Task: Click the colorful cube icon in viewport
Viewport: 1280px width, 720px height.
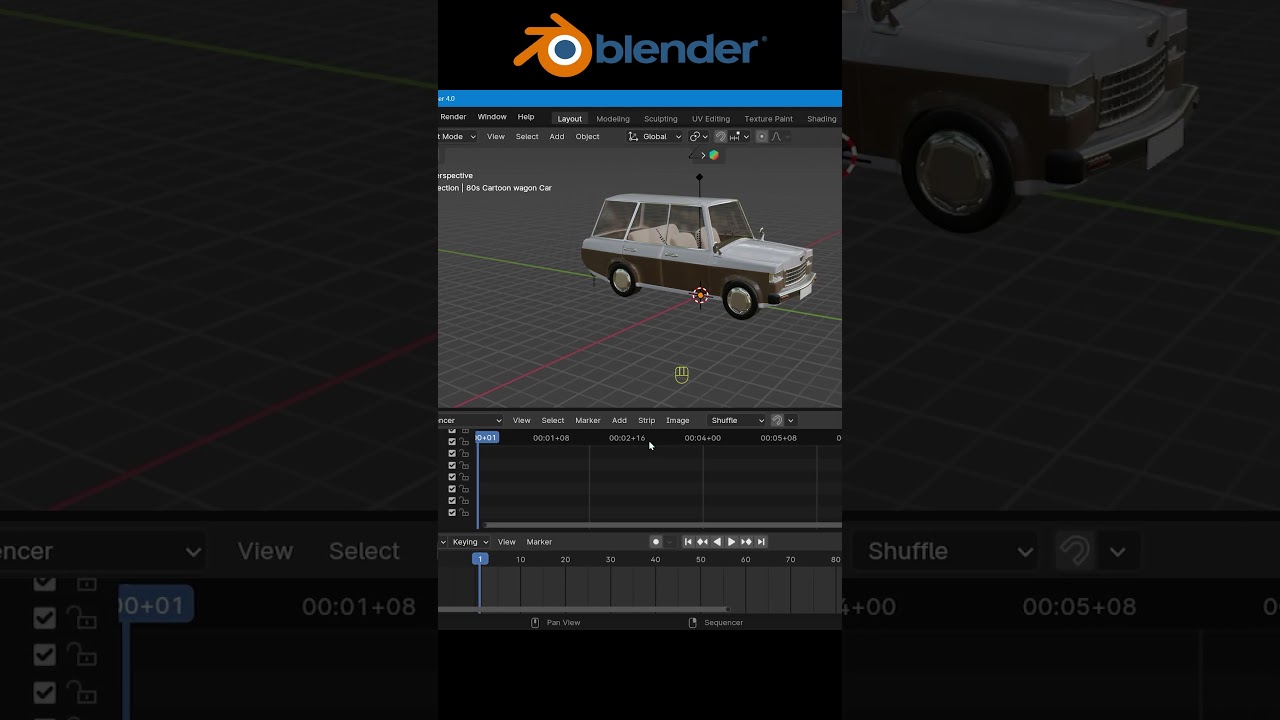Action: (x=714, y=155)
